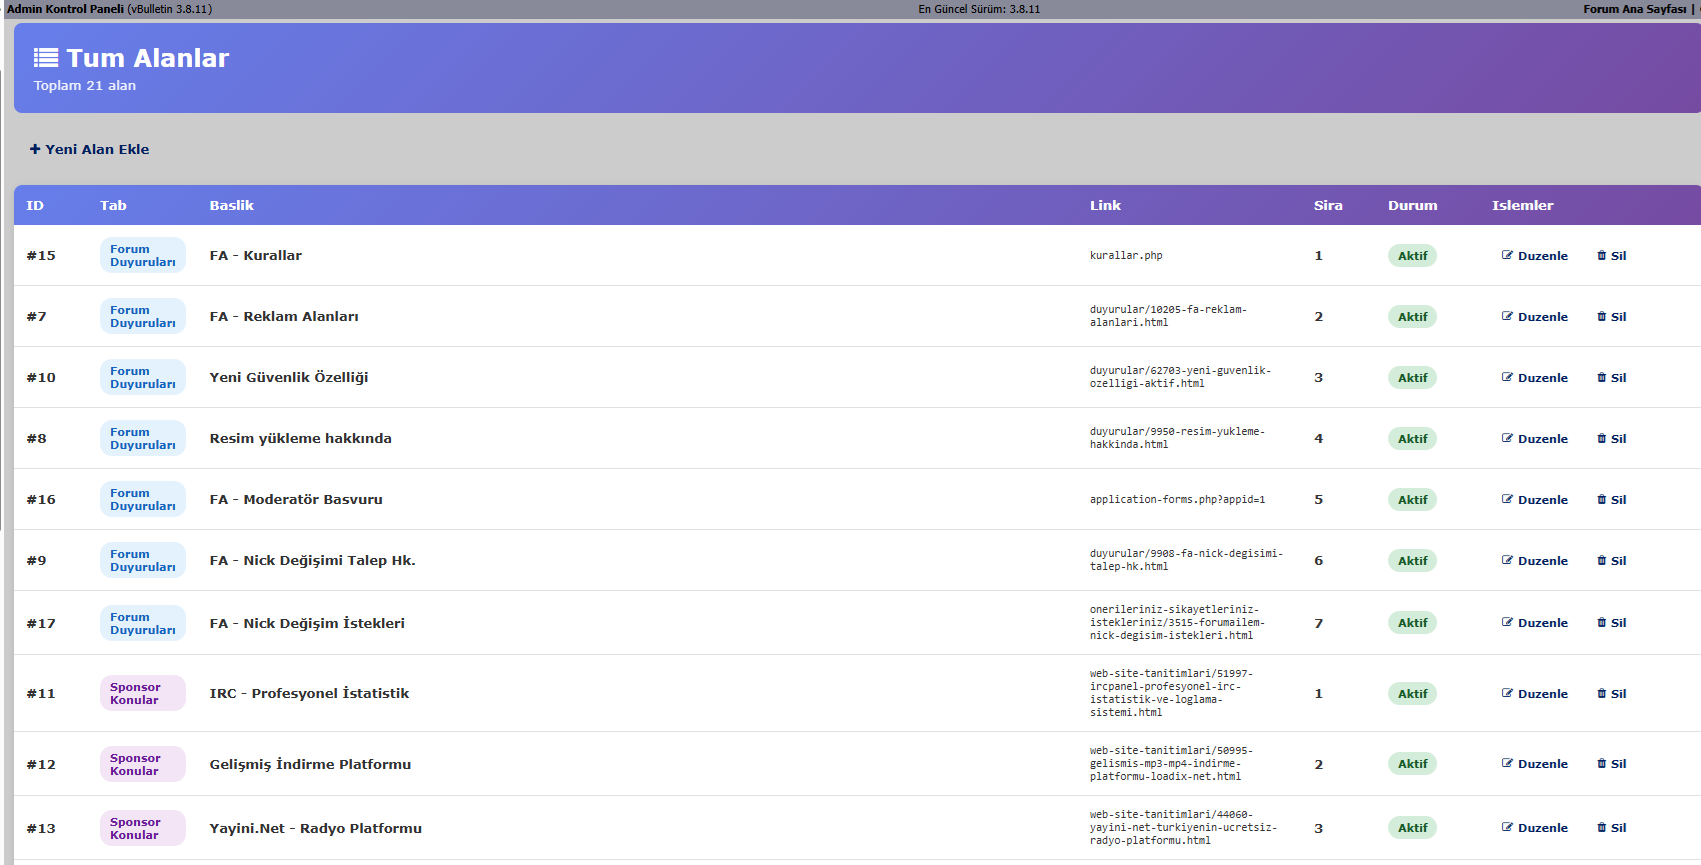Click edit pencil icon for Yayini.Net - Radyo Platformu
Image resolution: width=1701 pixels, height=865 pixels.
(x=1507, y=827)
